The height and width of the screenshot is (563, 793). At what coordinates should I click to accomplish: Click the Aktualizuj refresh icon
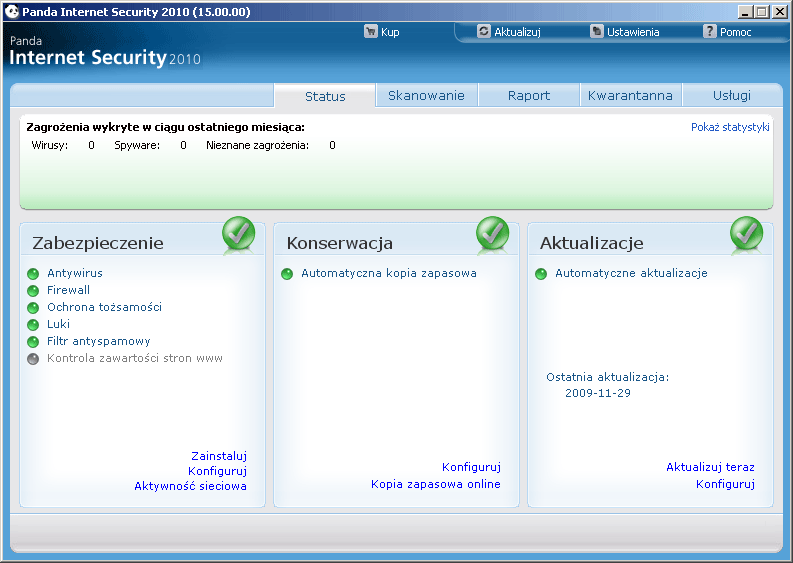click(484, 31)
